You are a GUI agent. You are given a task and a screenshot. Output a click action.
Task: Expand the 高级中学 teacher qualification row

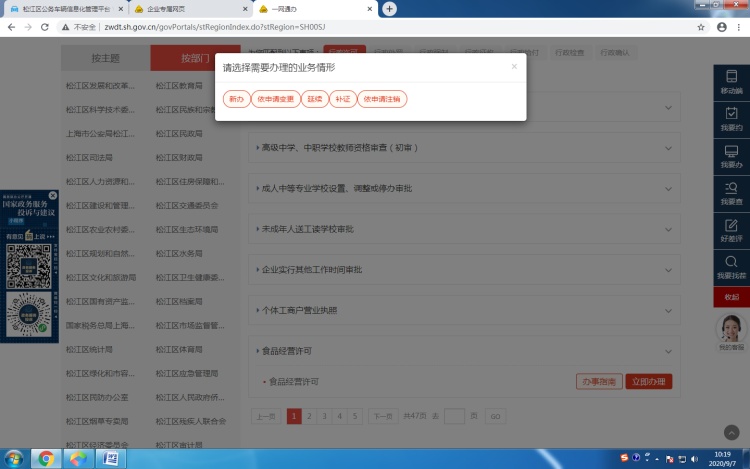point(464,147)
